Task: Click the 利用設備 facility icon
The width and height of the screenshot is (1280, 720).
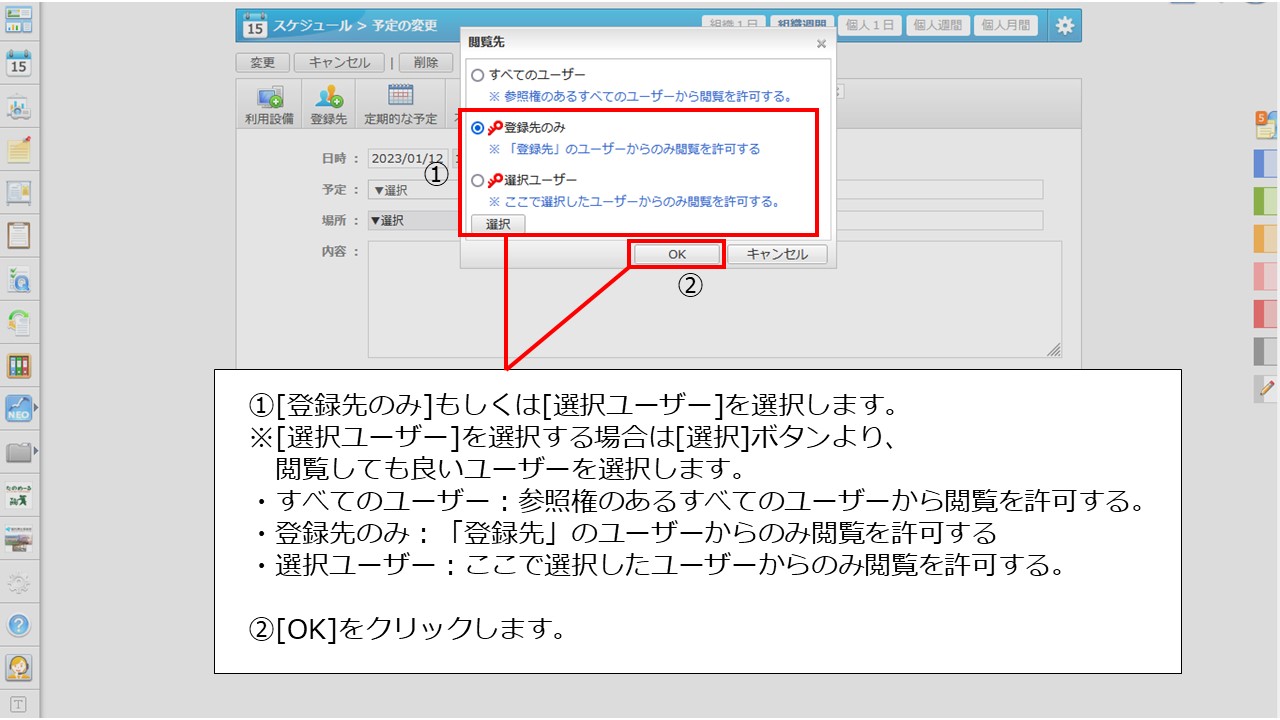Action: [270, 105]
